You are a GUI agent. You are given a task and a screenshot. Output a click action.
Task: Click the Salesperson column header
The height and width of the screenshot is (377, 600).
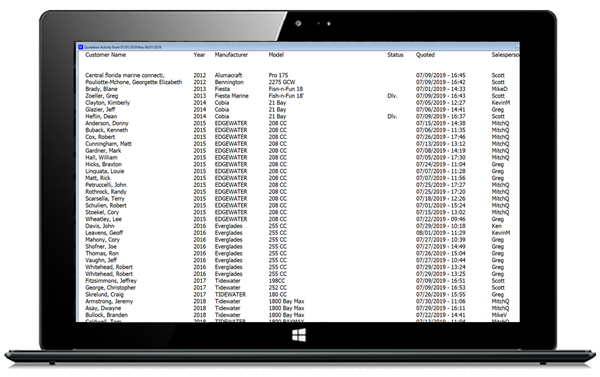(505, 55)
